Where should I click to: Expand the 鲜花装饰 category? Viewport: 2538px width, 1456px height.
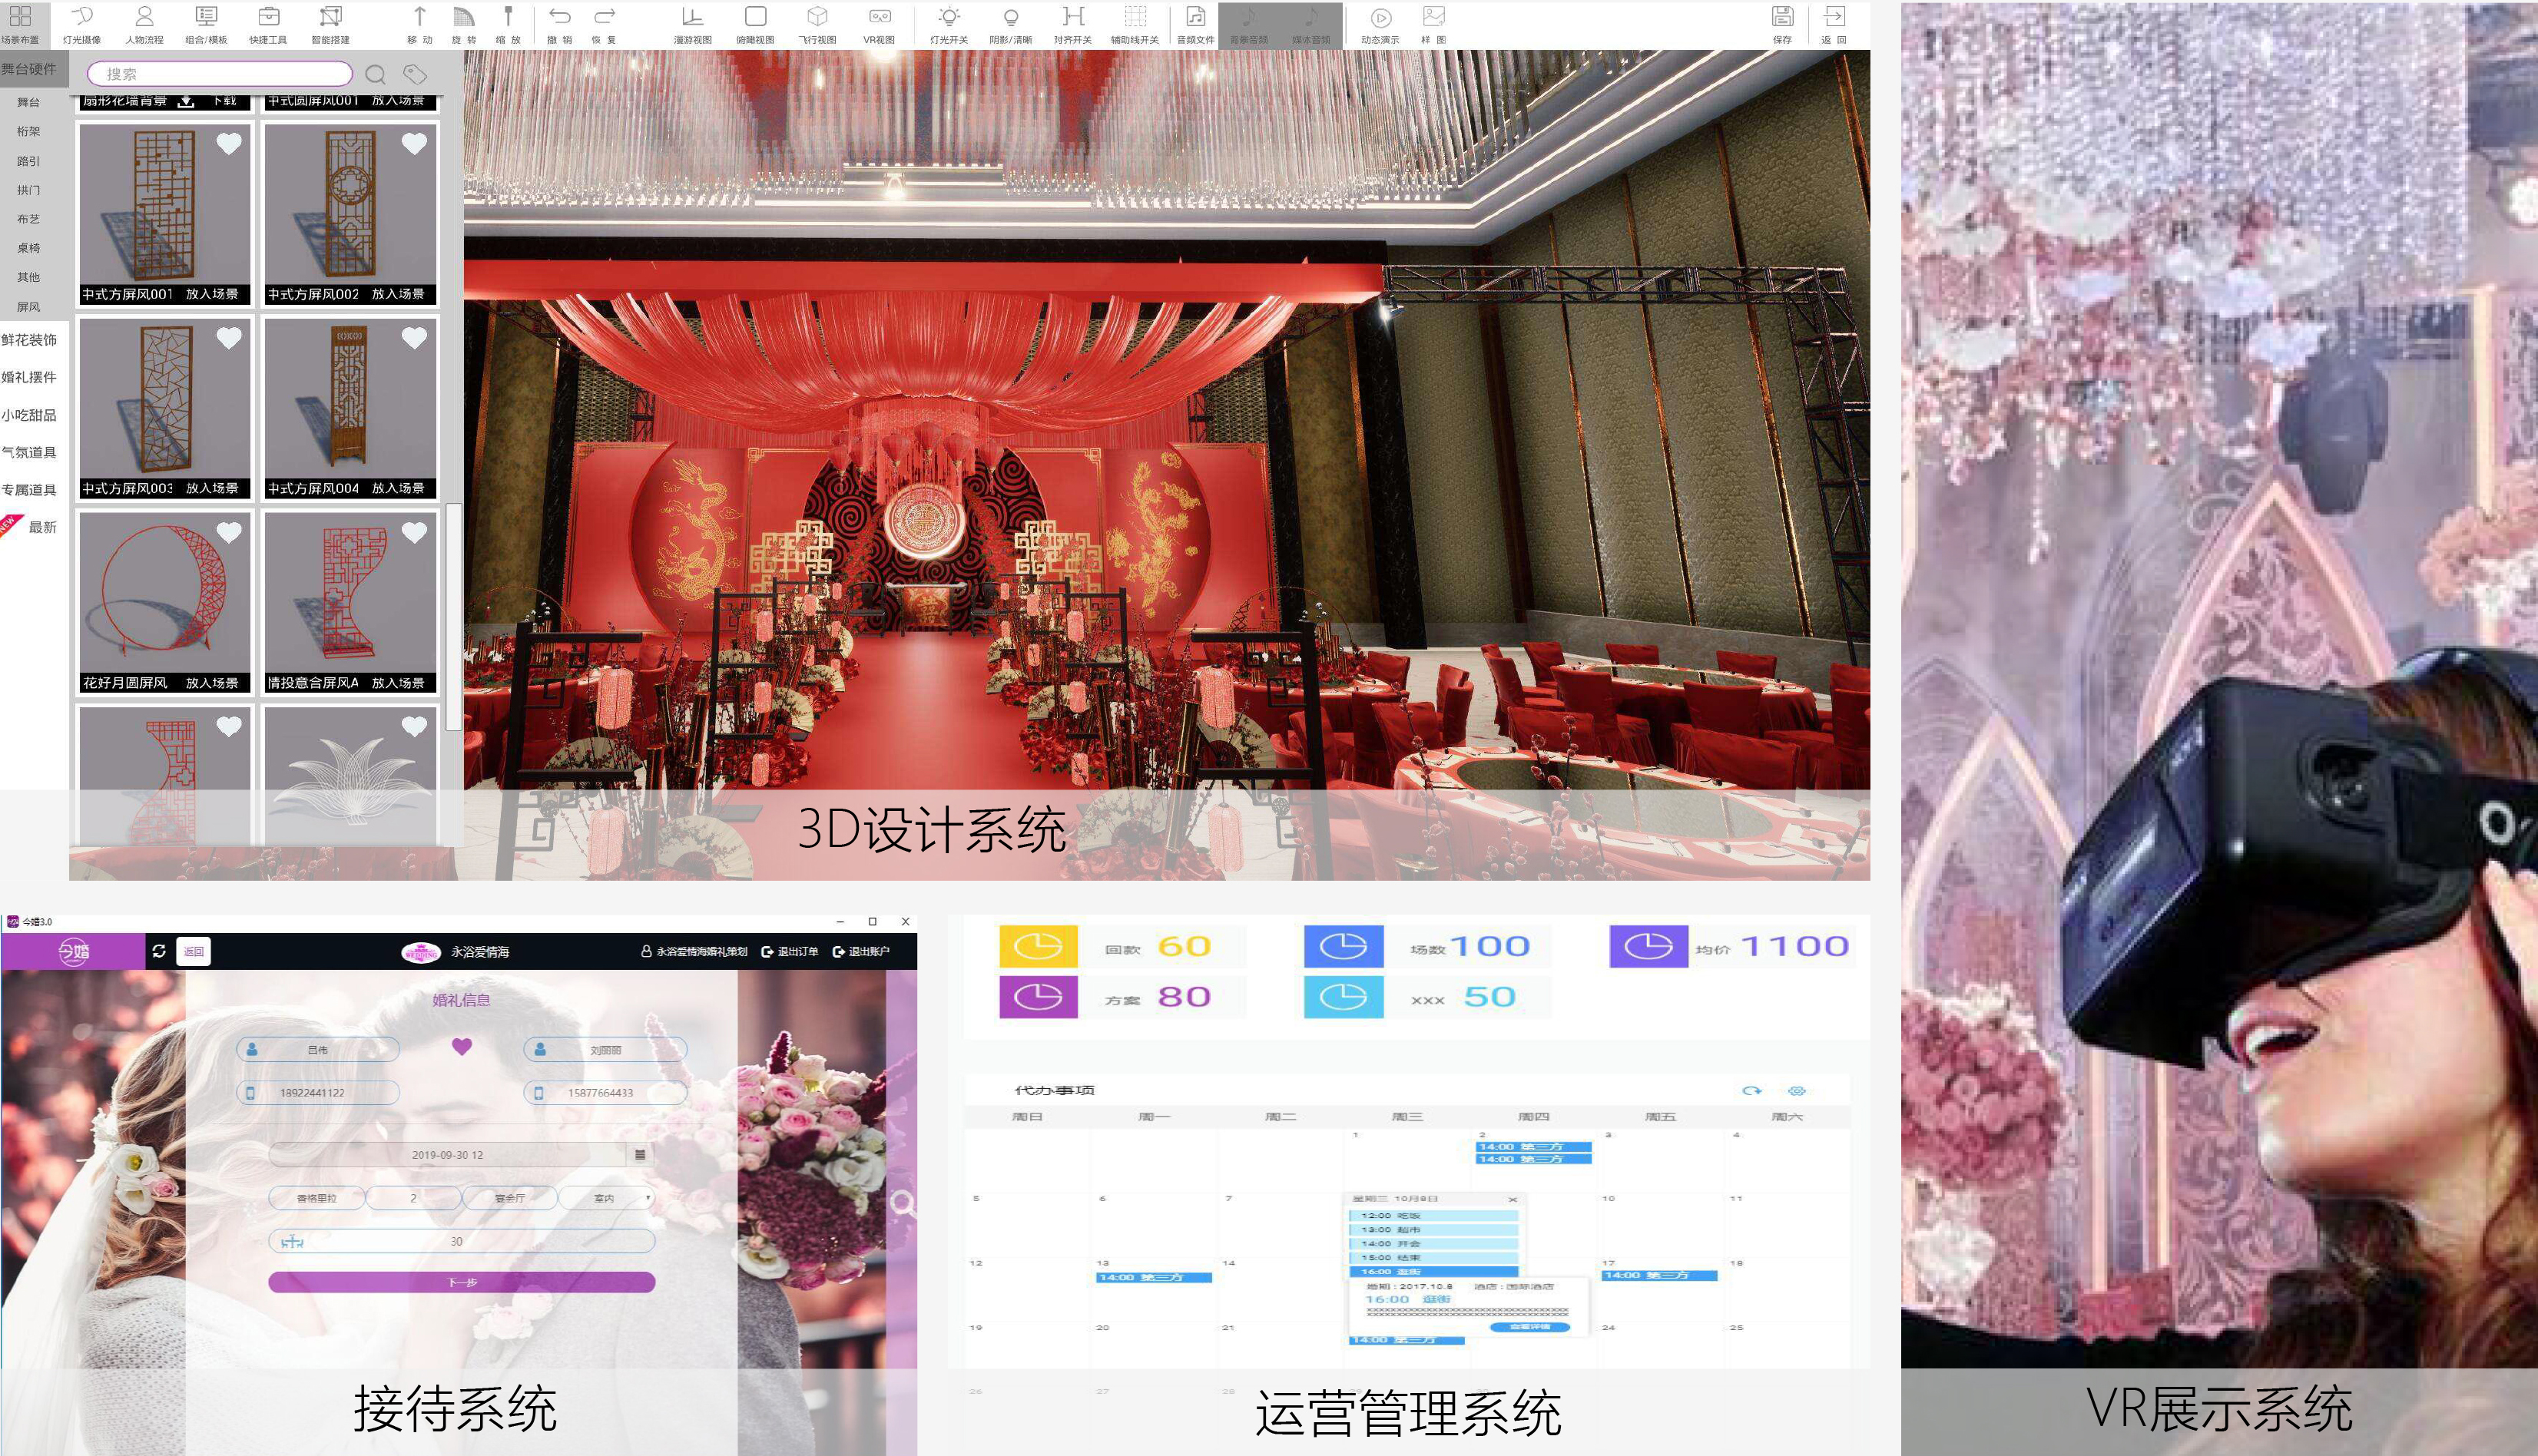click(x=29, y=340)
